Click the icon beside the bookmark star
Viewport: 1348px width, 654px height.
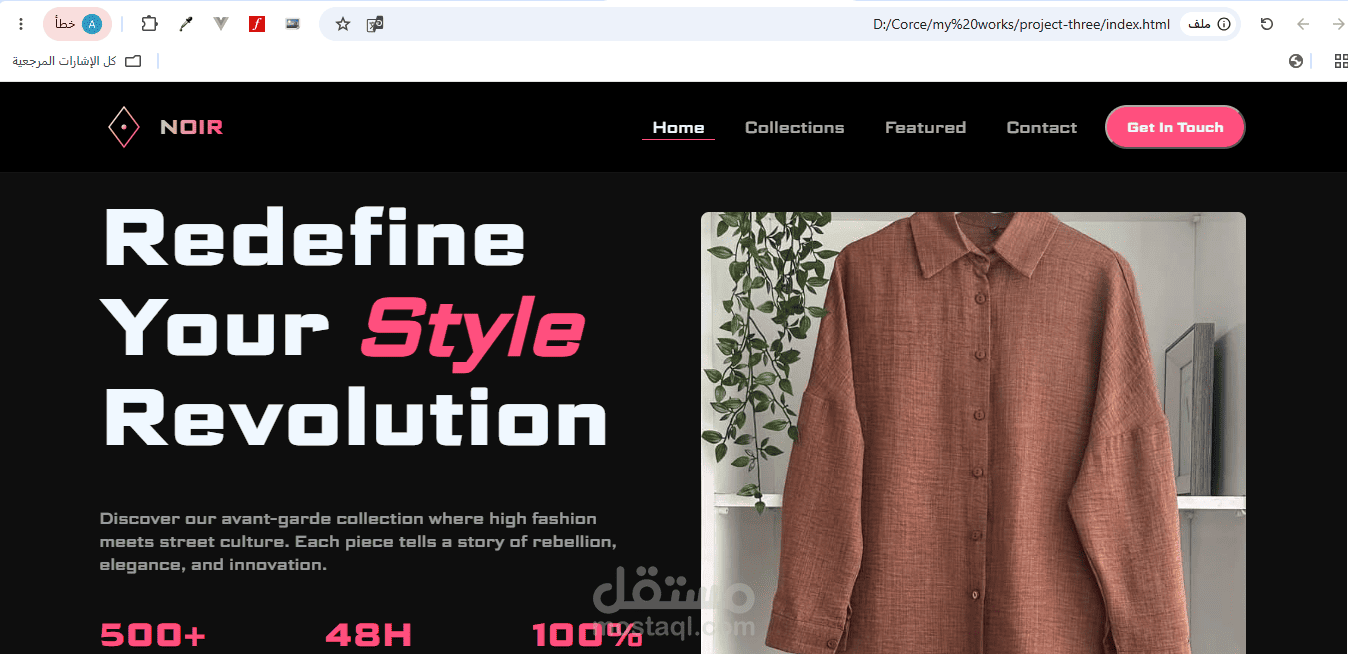click(x=375, y=24)
